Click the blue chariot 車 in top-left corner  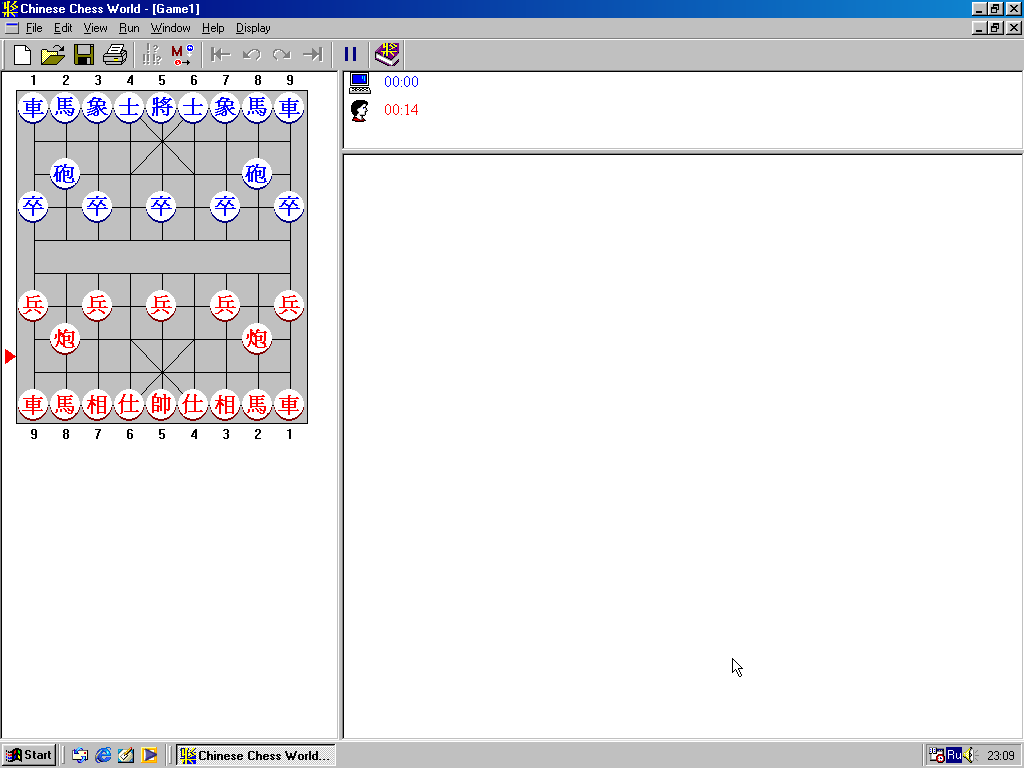(33, 107)
